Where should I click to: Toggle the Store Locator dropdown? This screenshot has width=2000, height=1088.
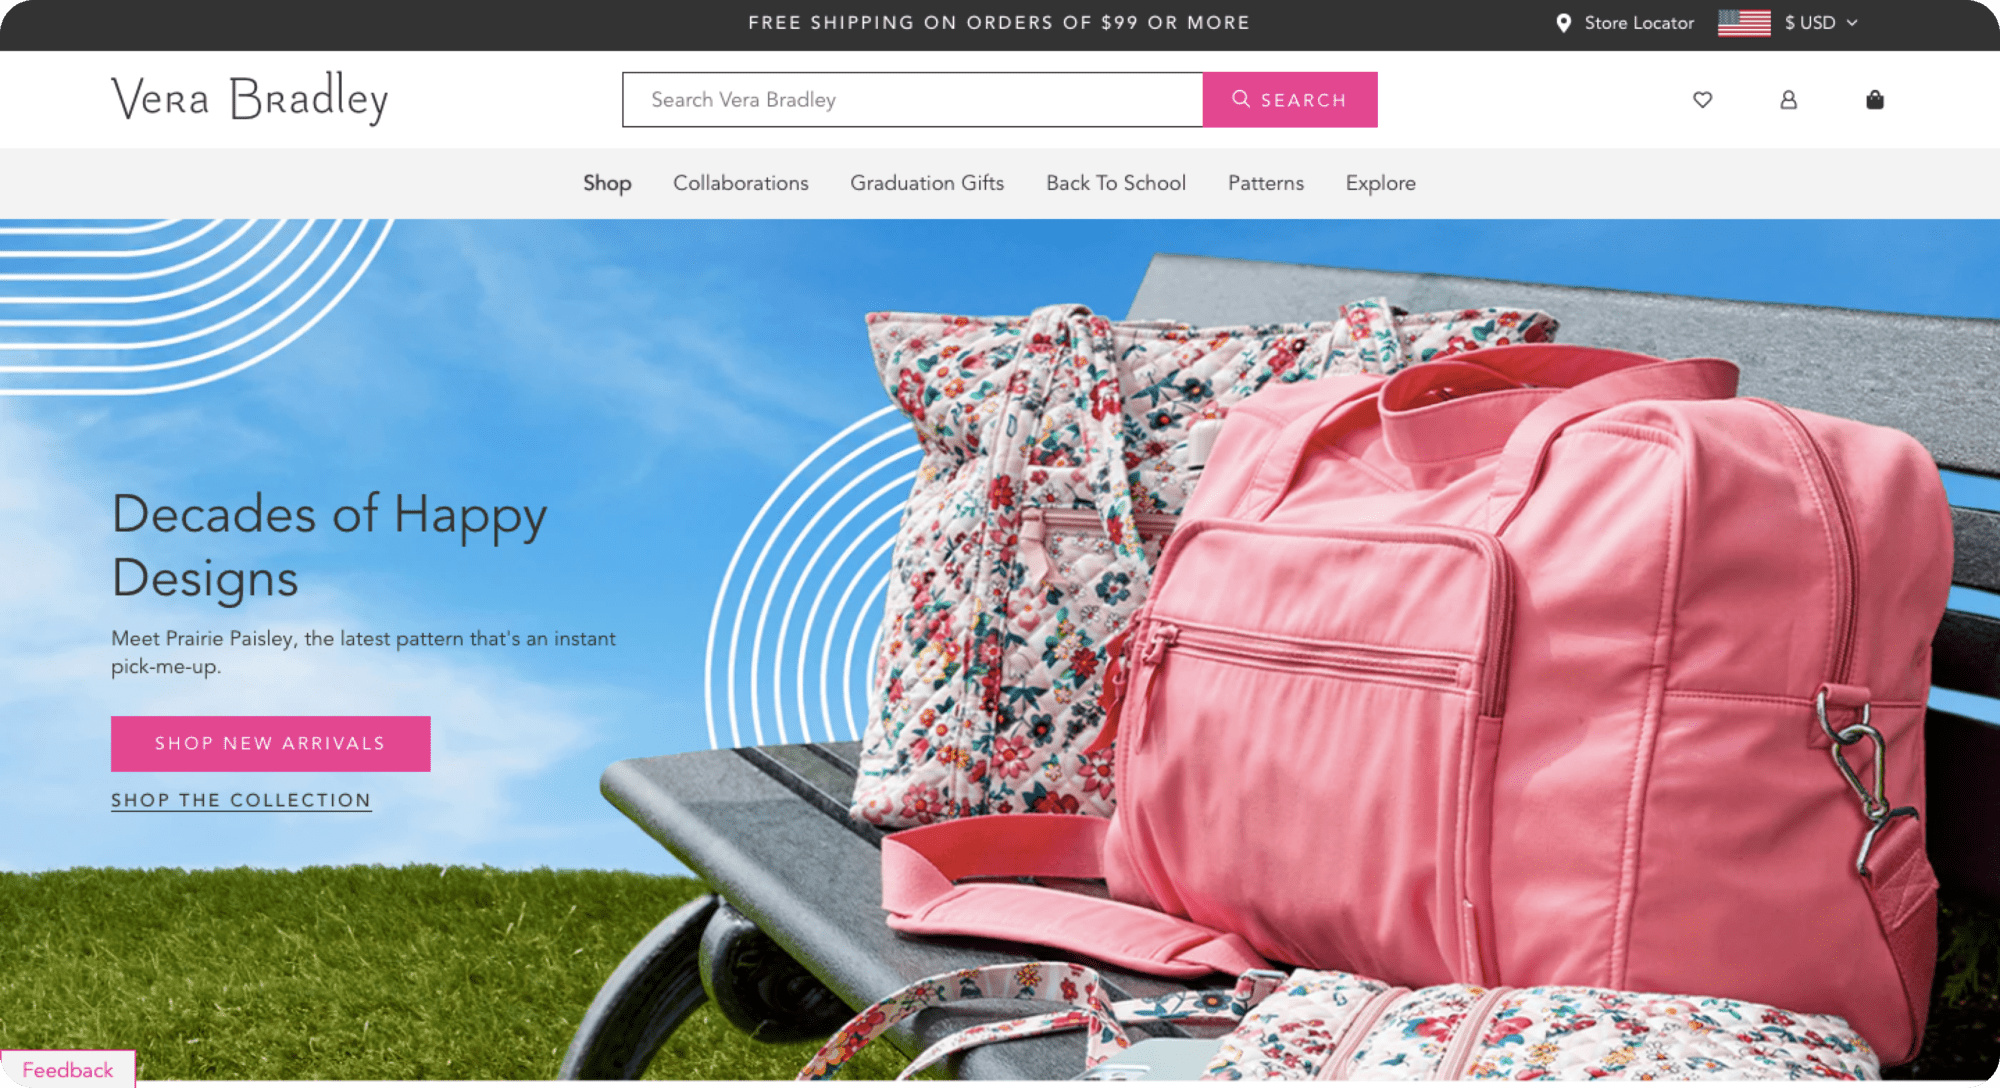pyautogui.click(x=1621, y=24)
